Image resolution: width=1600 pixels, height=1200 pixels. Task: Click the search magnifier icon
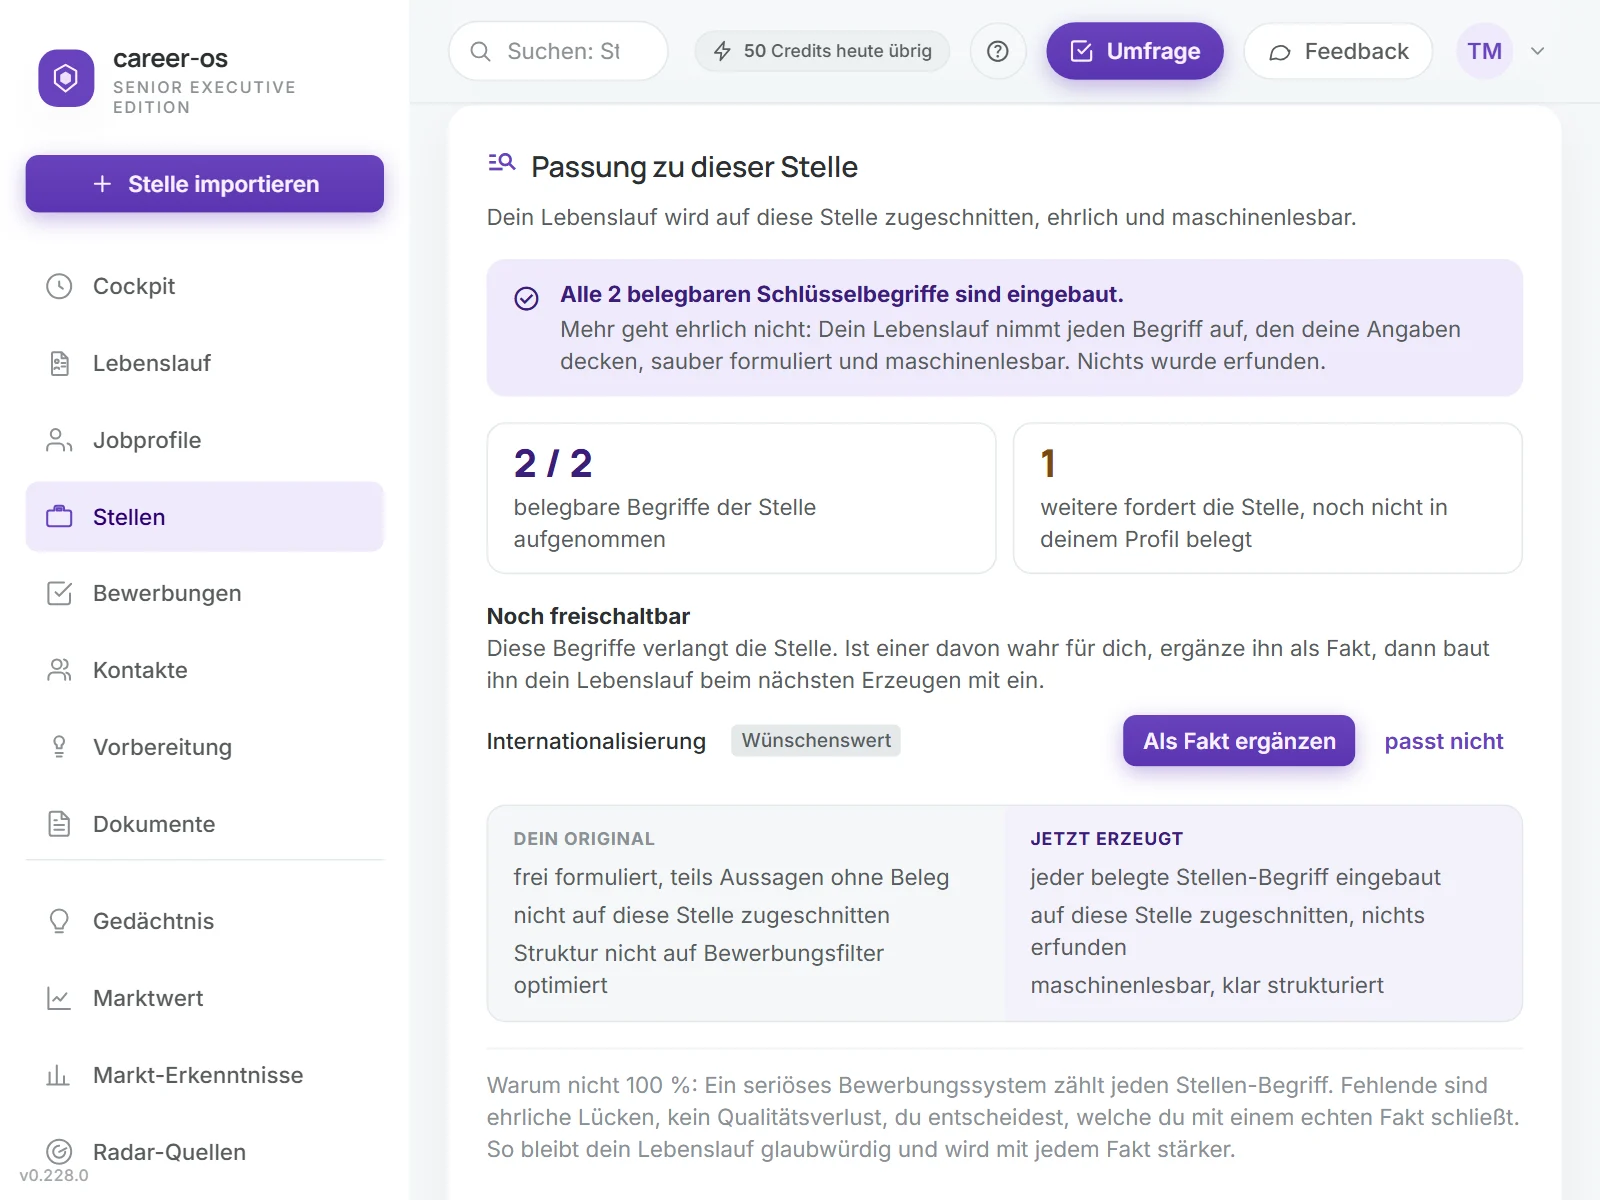481,51
